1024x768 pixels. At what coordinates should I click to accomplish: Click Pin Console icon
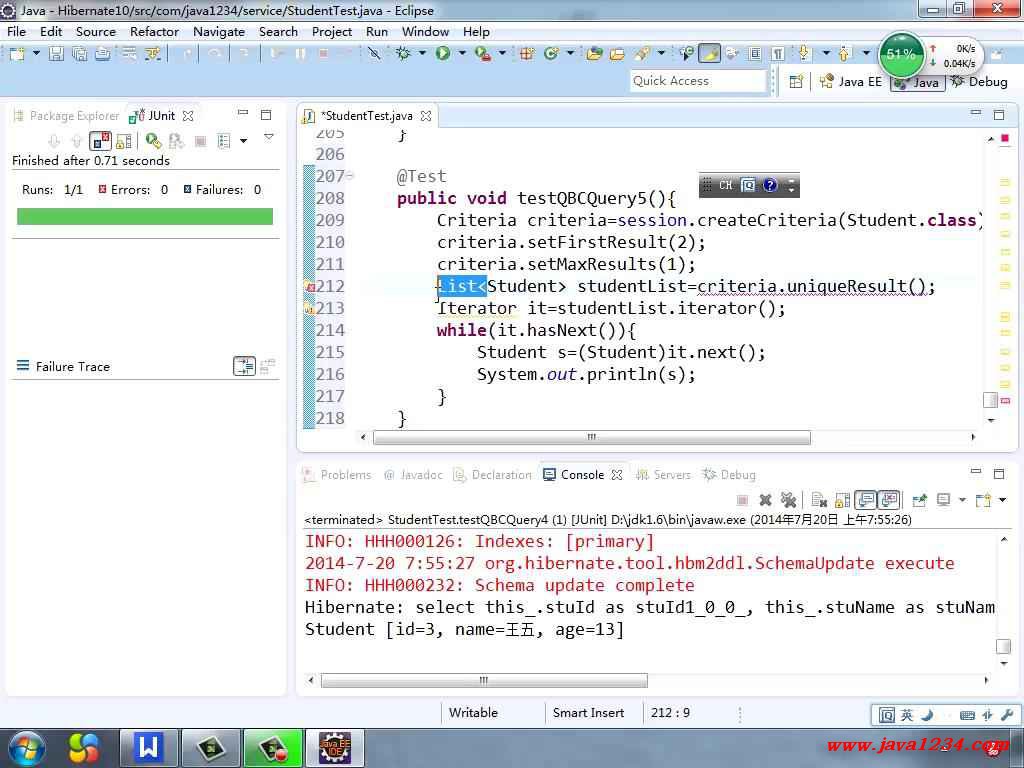point(920,500)
